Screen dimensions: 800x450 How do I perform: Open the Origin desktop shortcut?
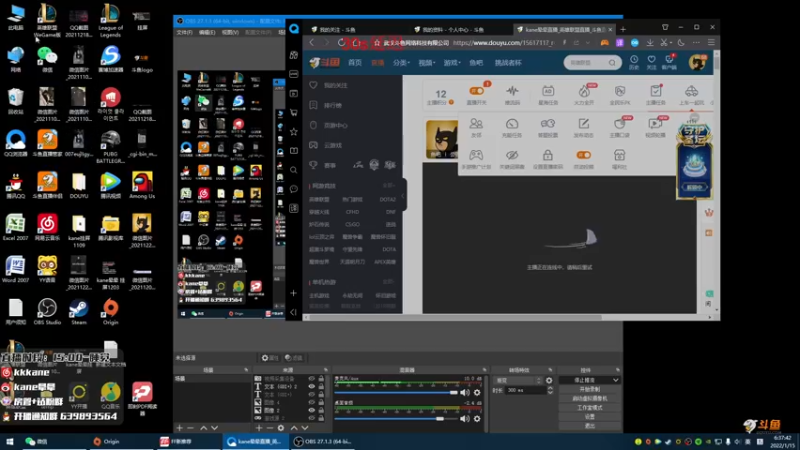pyautogui.click(x=110, y=312)
